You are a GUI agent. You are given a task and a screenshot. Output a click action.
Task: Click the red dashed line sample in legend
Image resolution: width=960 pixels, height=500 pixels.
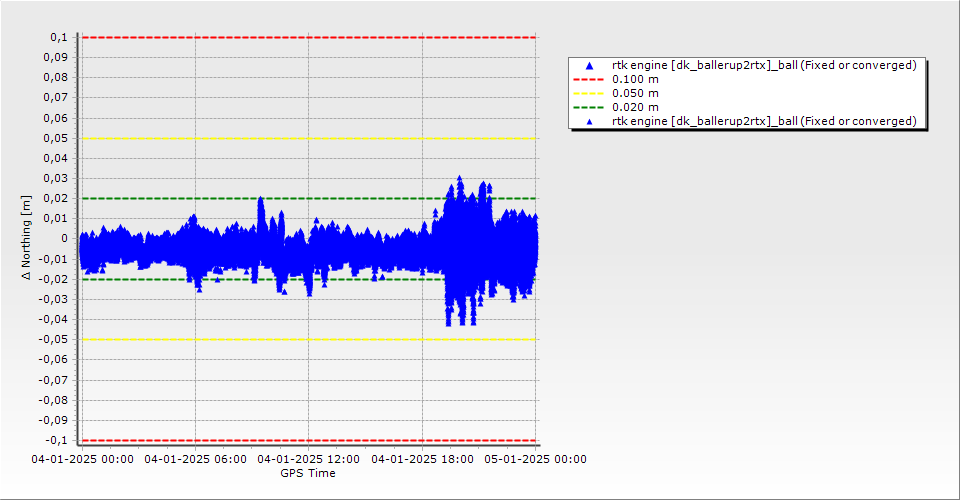click(x=589, y=79)
